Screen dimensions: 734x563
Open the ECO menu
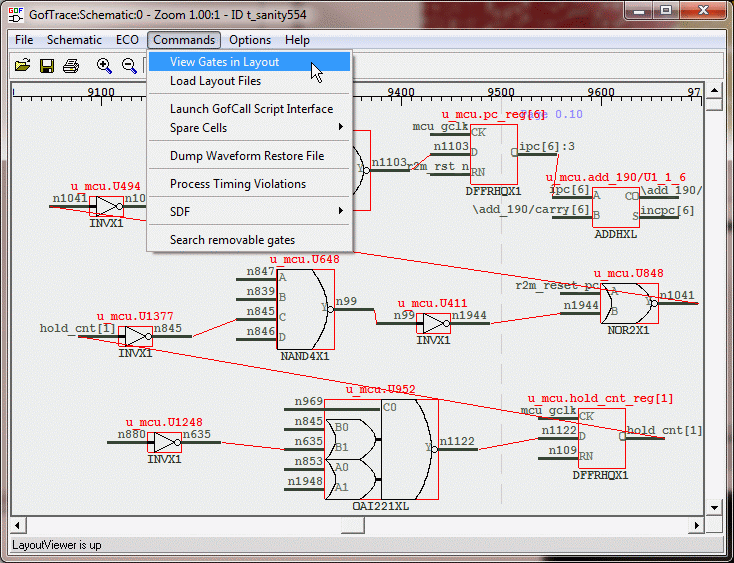click(127, 40)
